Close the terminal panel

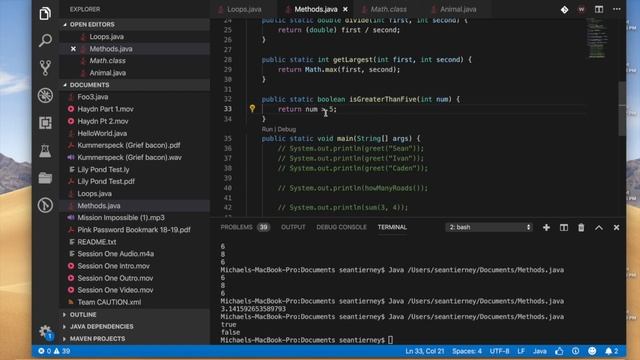[x=616, y=227]
